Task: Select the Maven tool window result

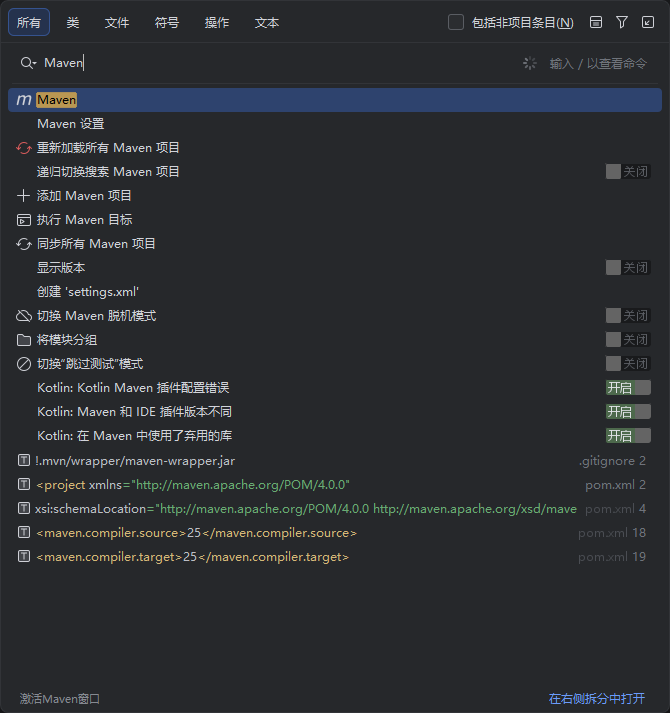Action: [x=335, y=100]
